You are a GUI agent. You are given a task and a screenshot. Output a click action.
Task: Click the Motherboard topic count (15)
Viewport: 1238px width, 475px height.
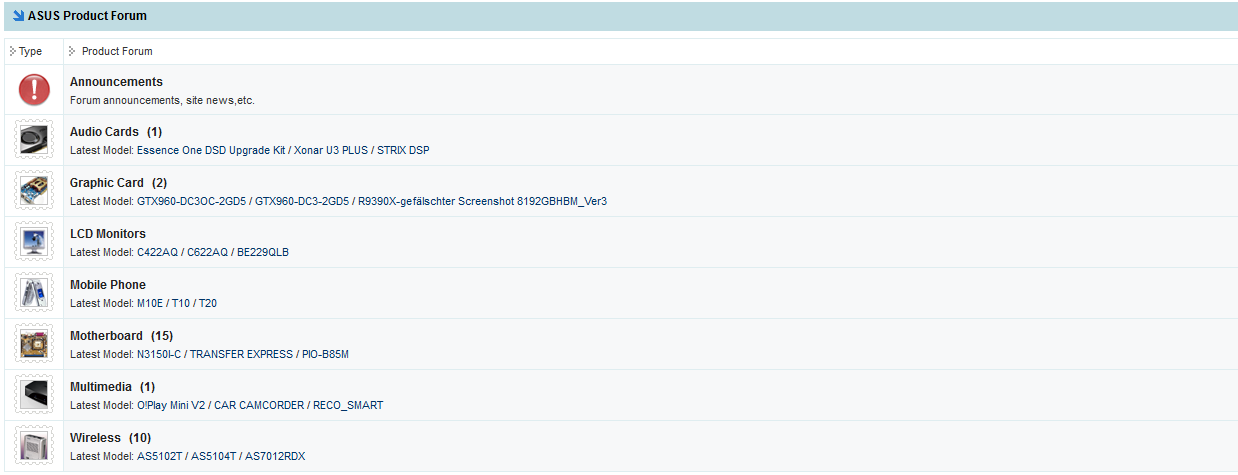pyautogui.click(x=162, y=336)
